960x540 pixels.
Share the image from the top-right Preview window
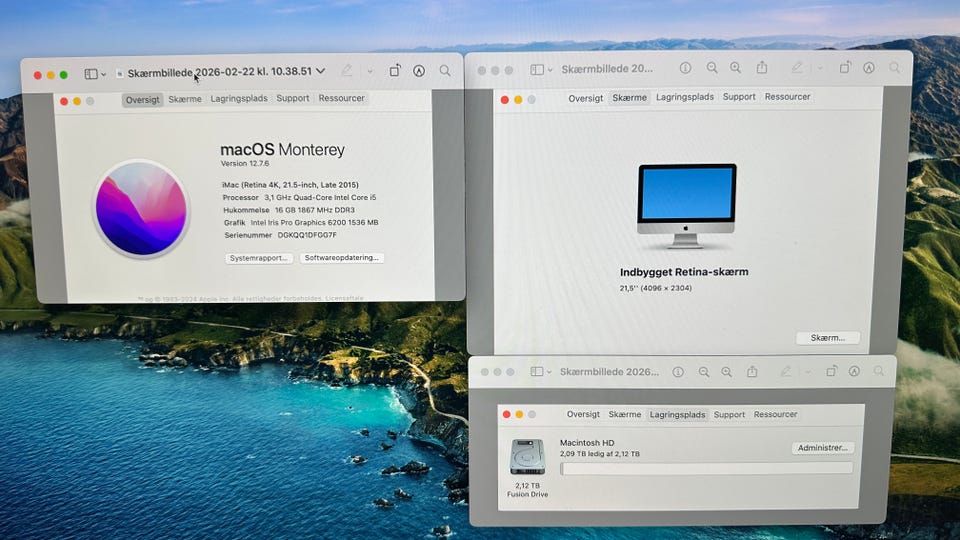coord(762,67)
